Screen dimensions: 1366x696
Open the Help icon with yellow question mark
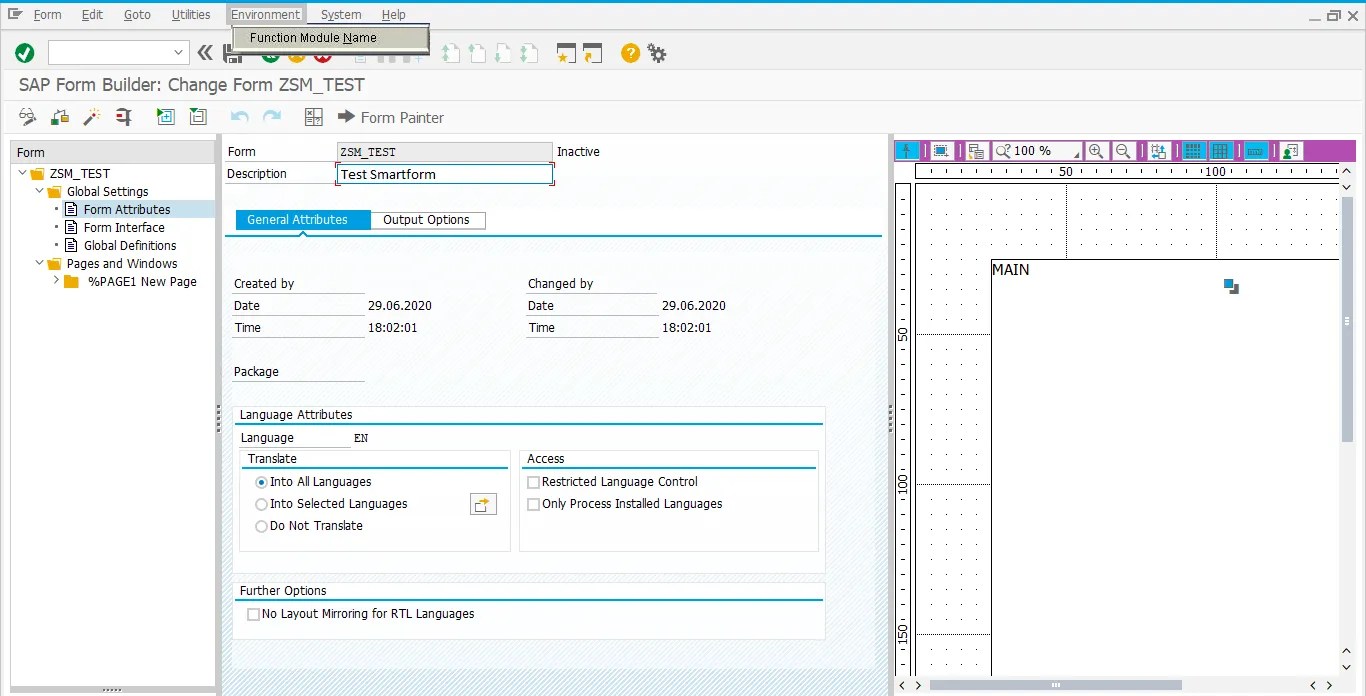coord(629,54)
